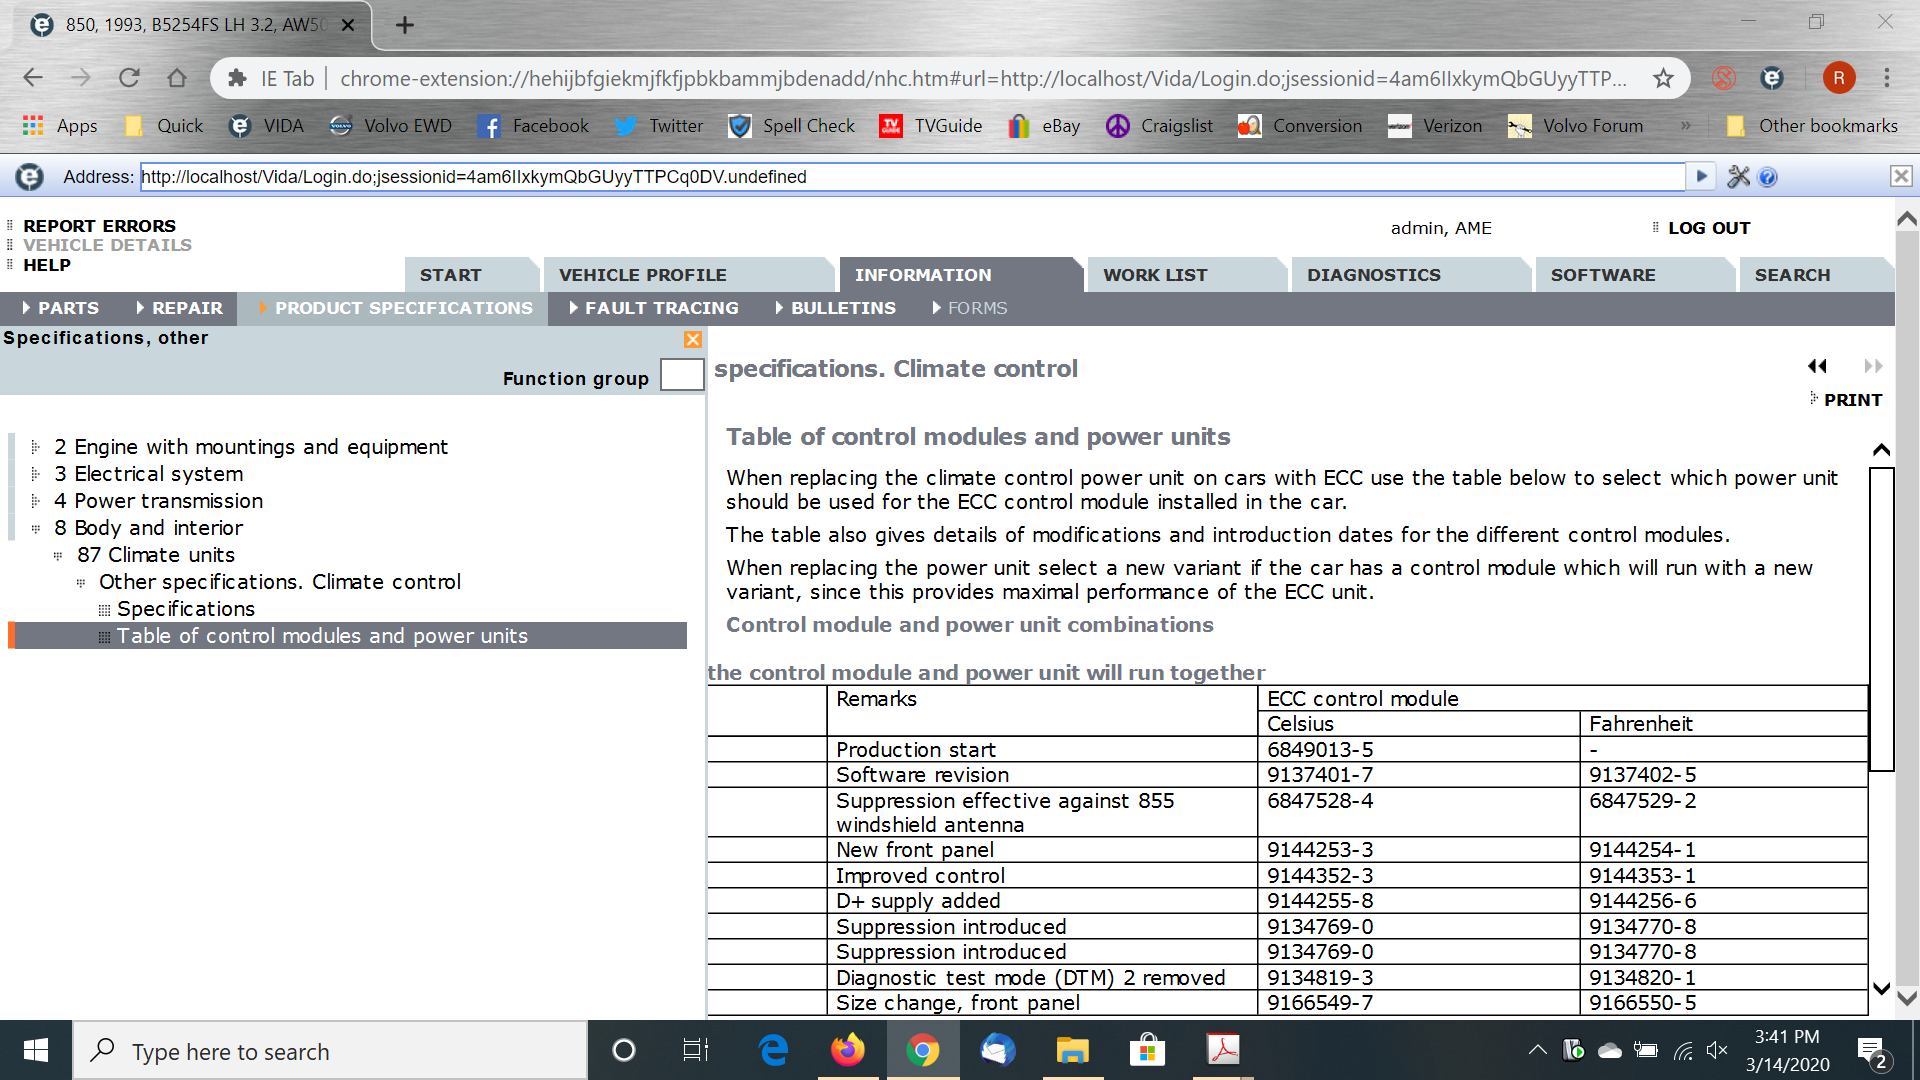
Task: Bookmark this page with the star icon
Action: tap(1663, 78)
